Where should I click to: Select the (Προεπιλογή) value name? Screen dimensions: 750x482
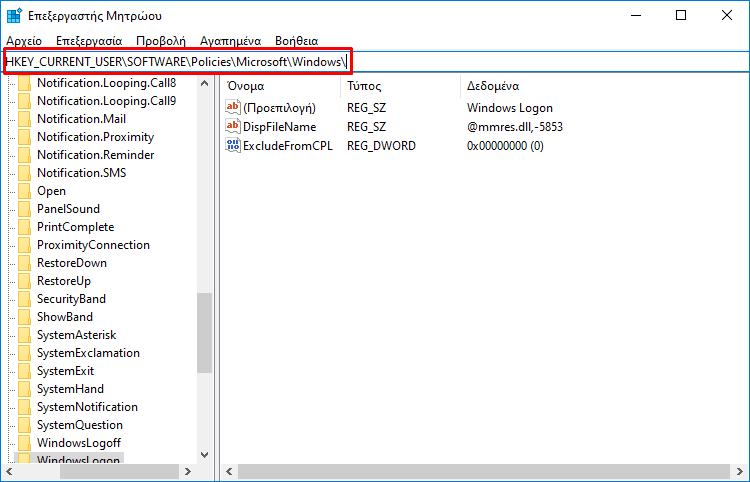pyautogui.click(x=279, y=108)
